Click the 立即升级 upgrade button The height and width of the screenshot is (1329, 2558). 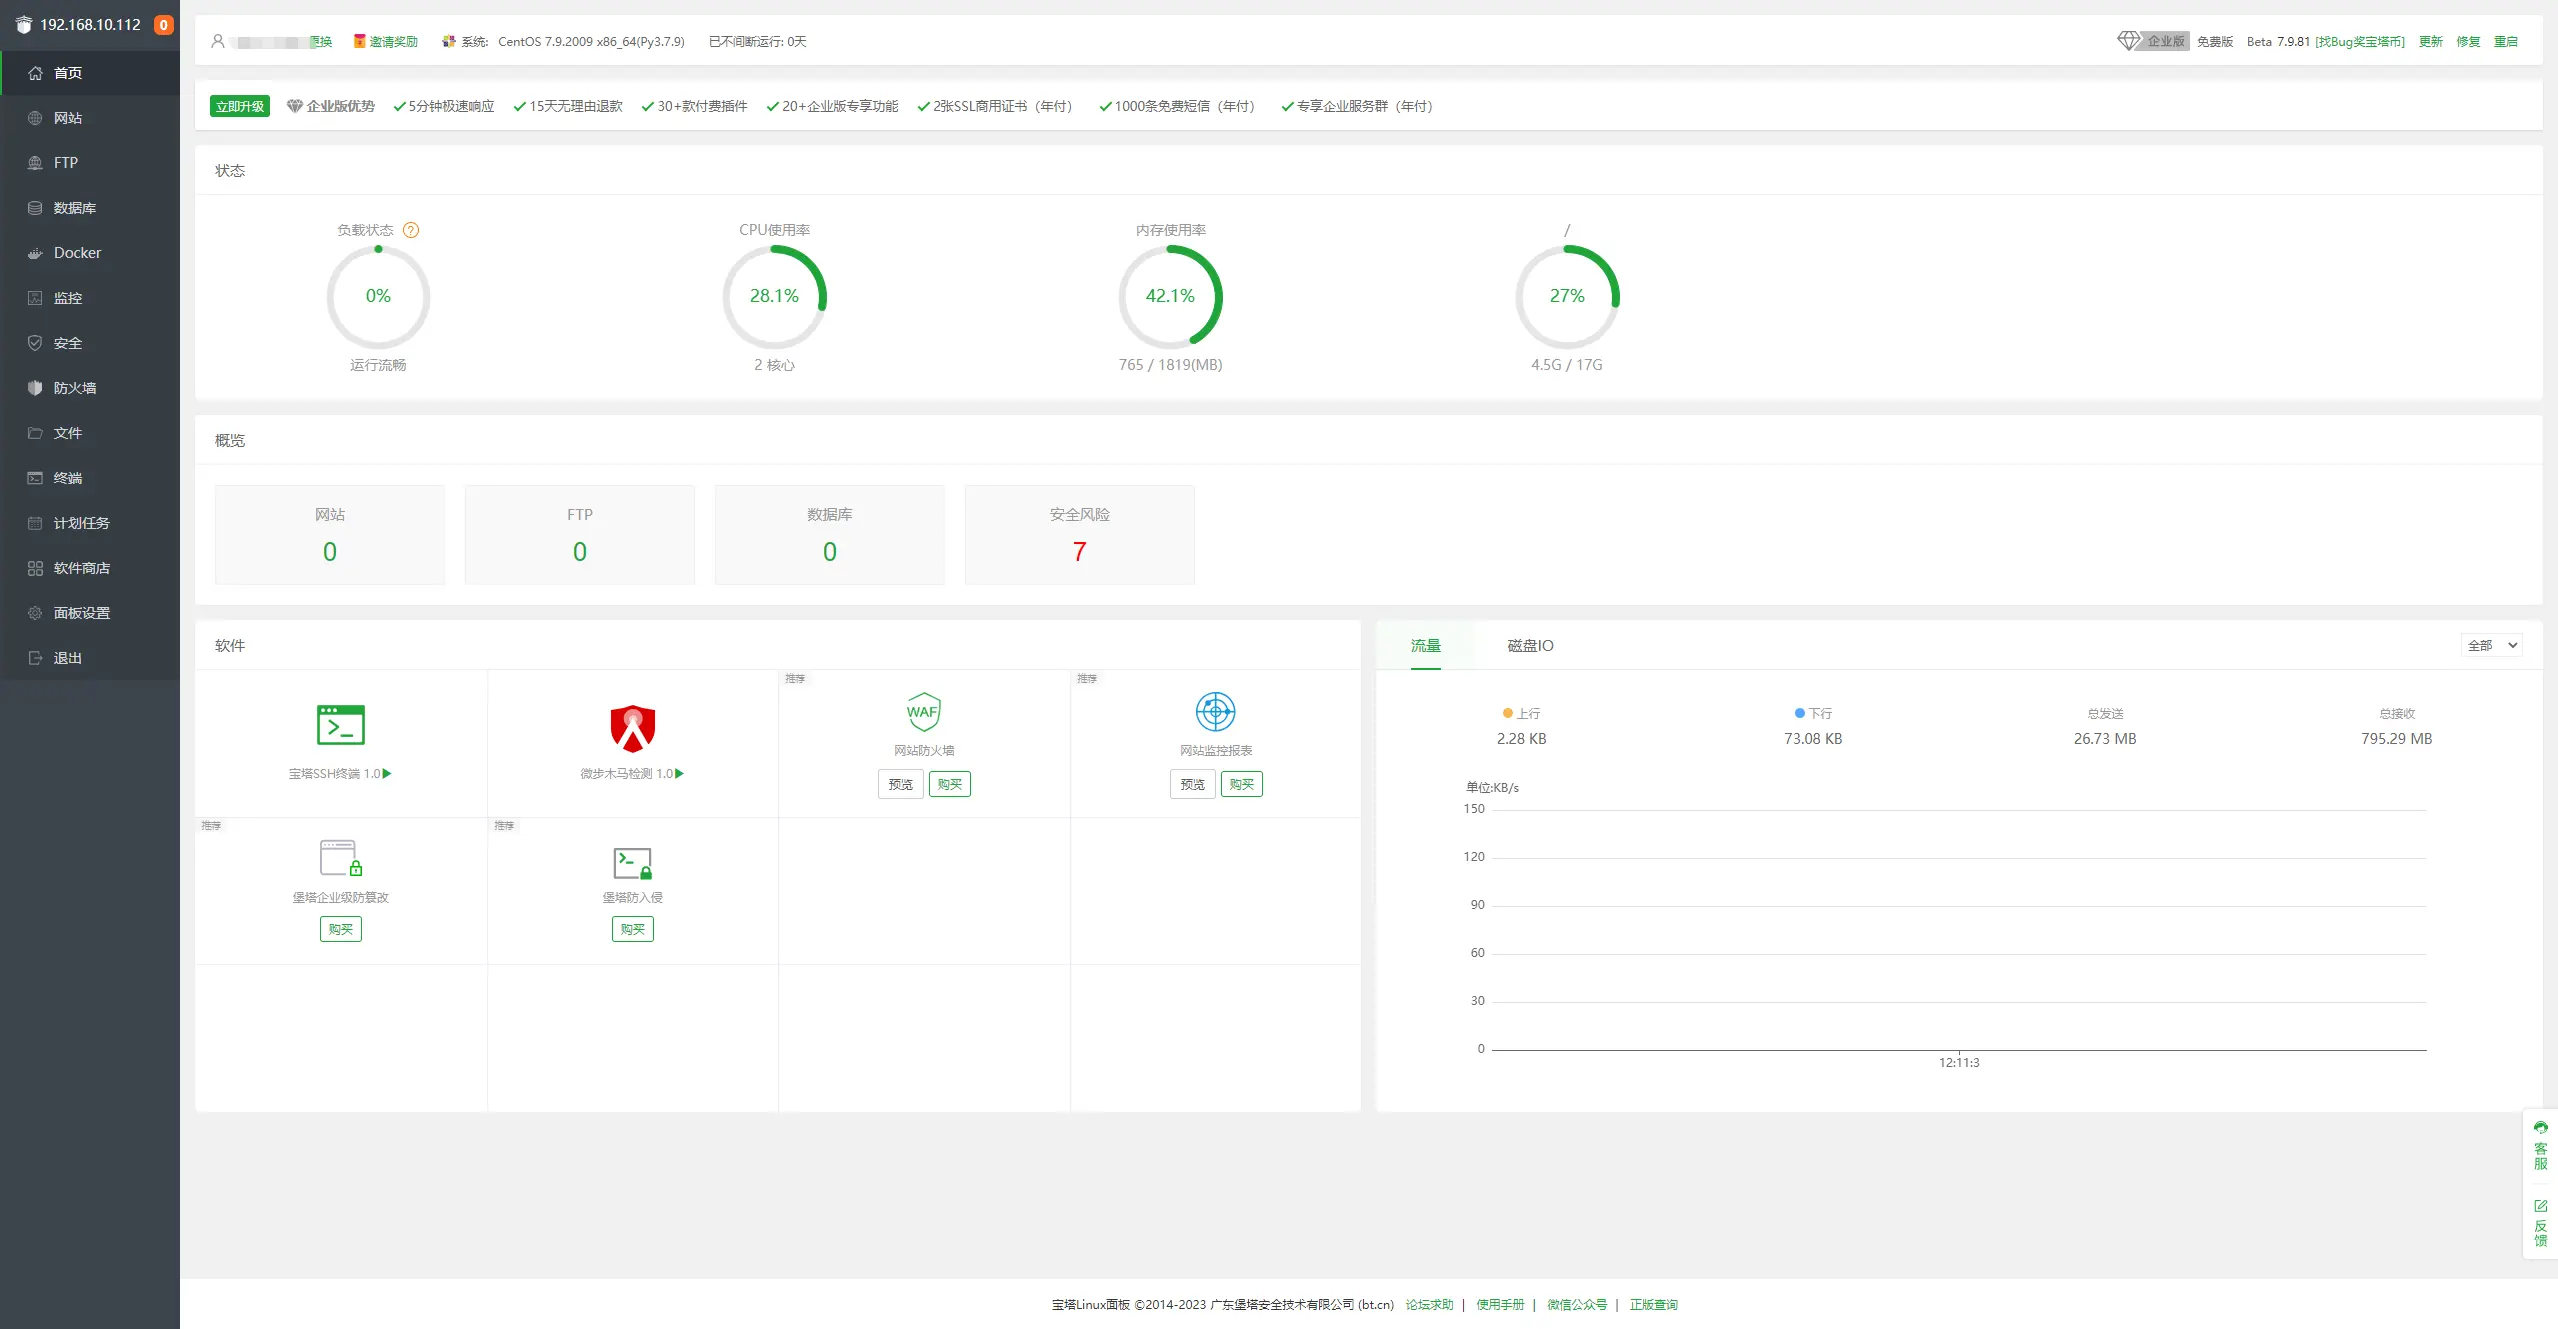[x=240, y=106]
